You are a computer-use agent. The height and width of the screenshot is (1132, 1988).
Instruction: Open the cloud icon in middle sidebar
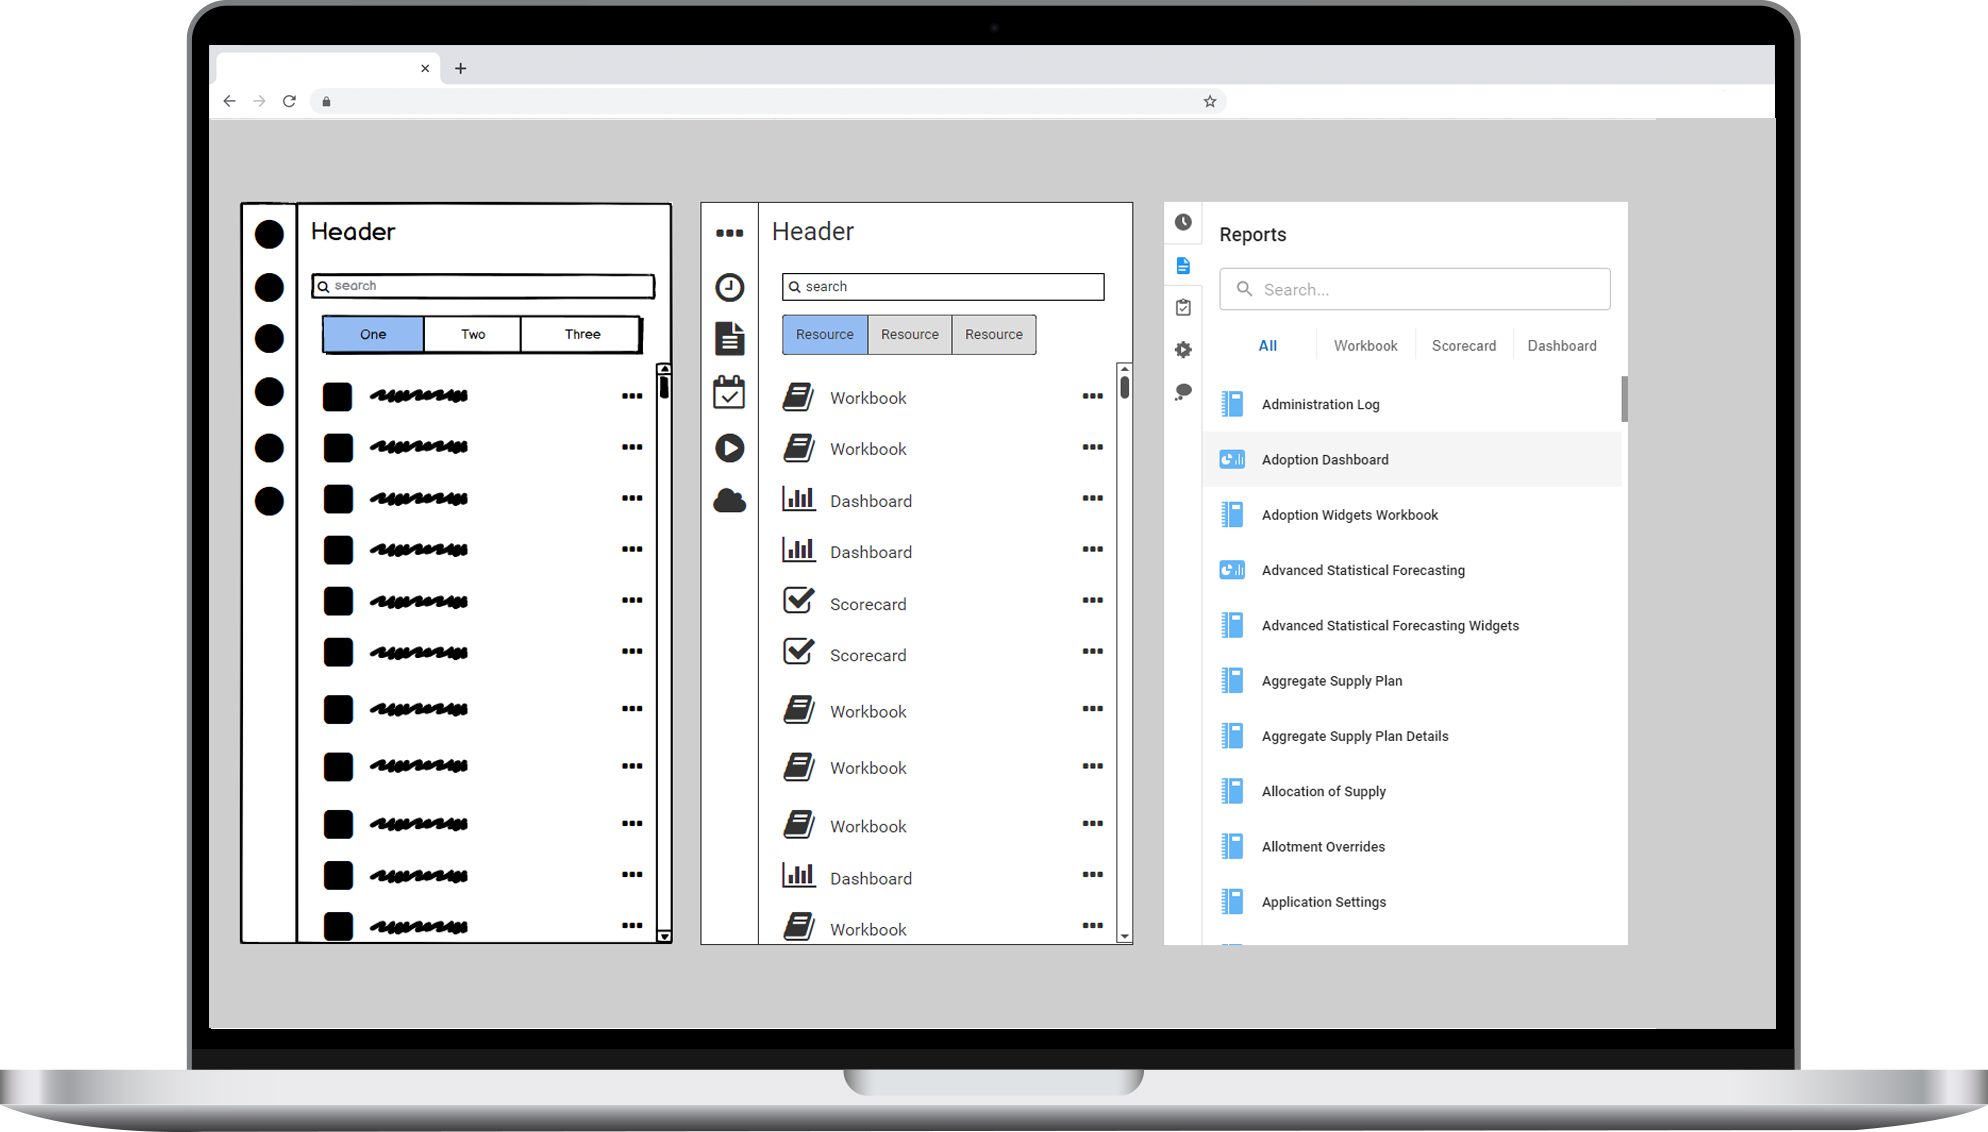coord(729,500)
